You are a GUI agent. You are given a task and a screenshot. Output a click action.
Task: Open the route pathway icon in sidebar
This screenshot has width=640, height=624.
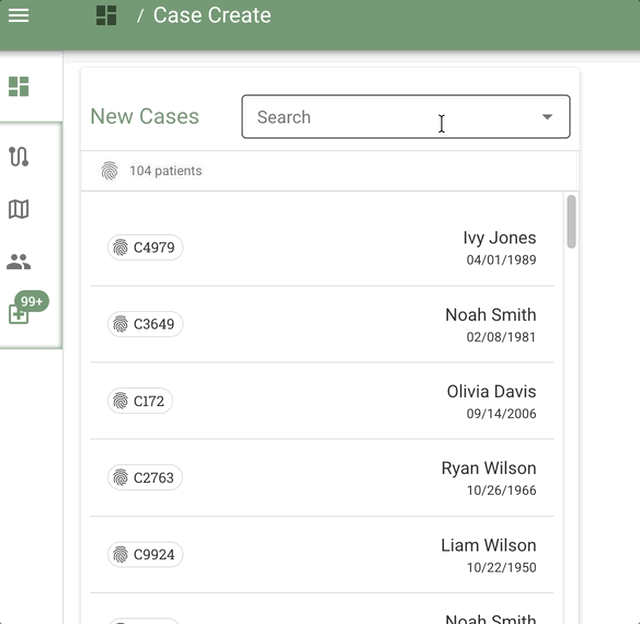pyautogui.click(x=18, y=156)
